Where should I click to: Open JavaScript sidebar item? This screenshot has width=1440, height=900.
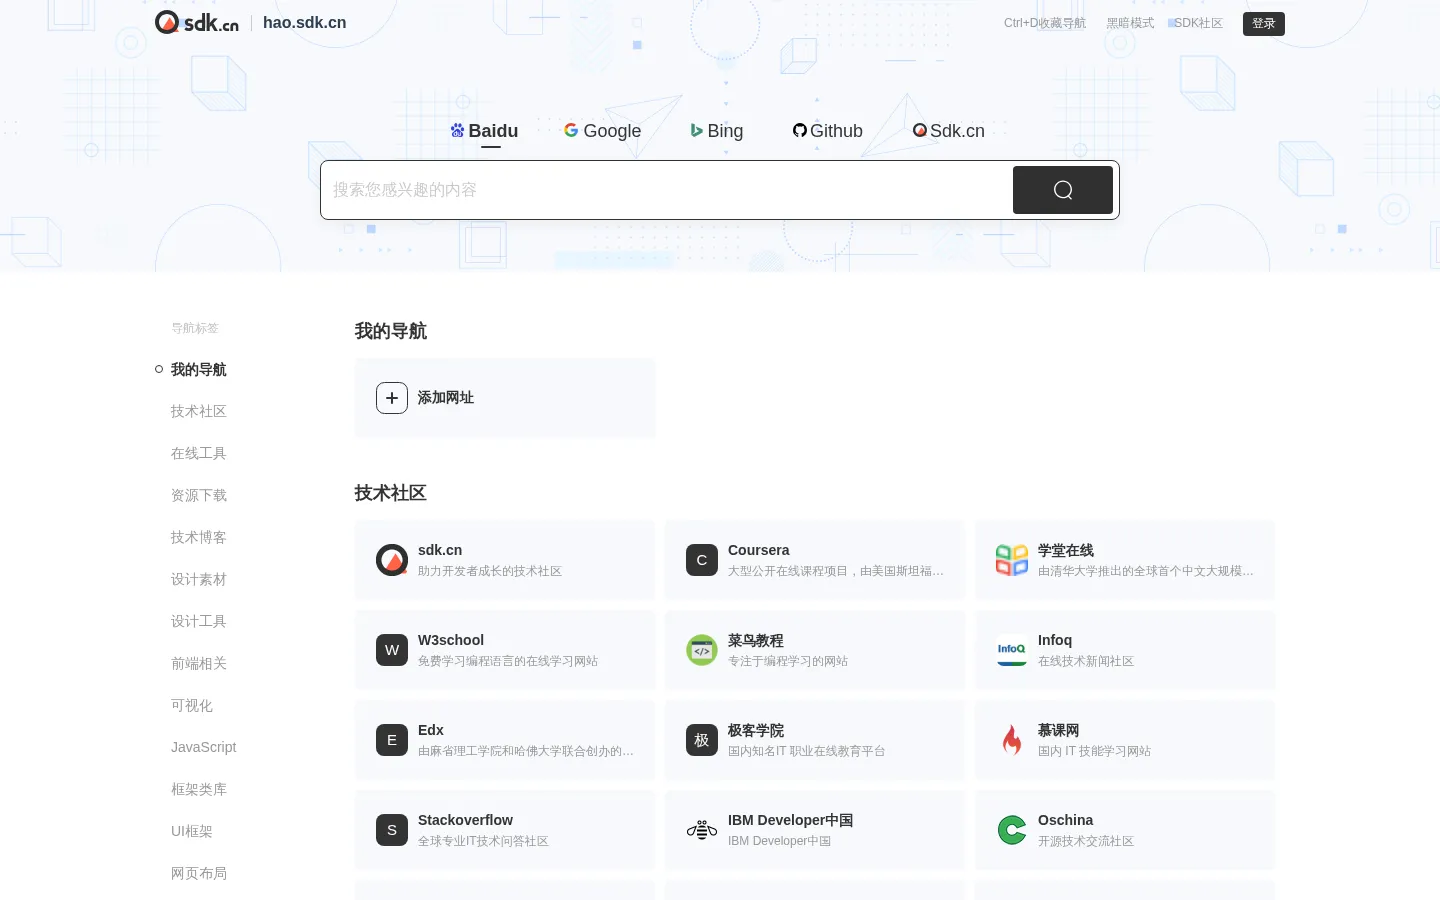(x=204, y=748)
